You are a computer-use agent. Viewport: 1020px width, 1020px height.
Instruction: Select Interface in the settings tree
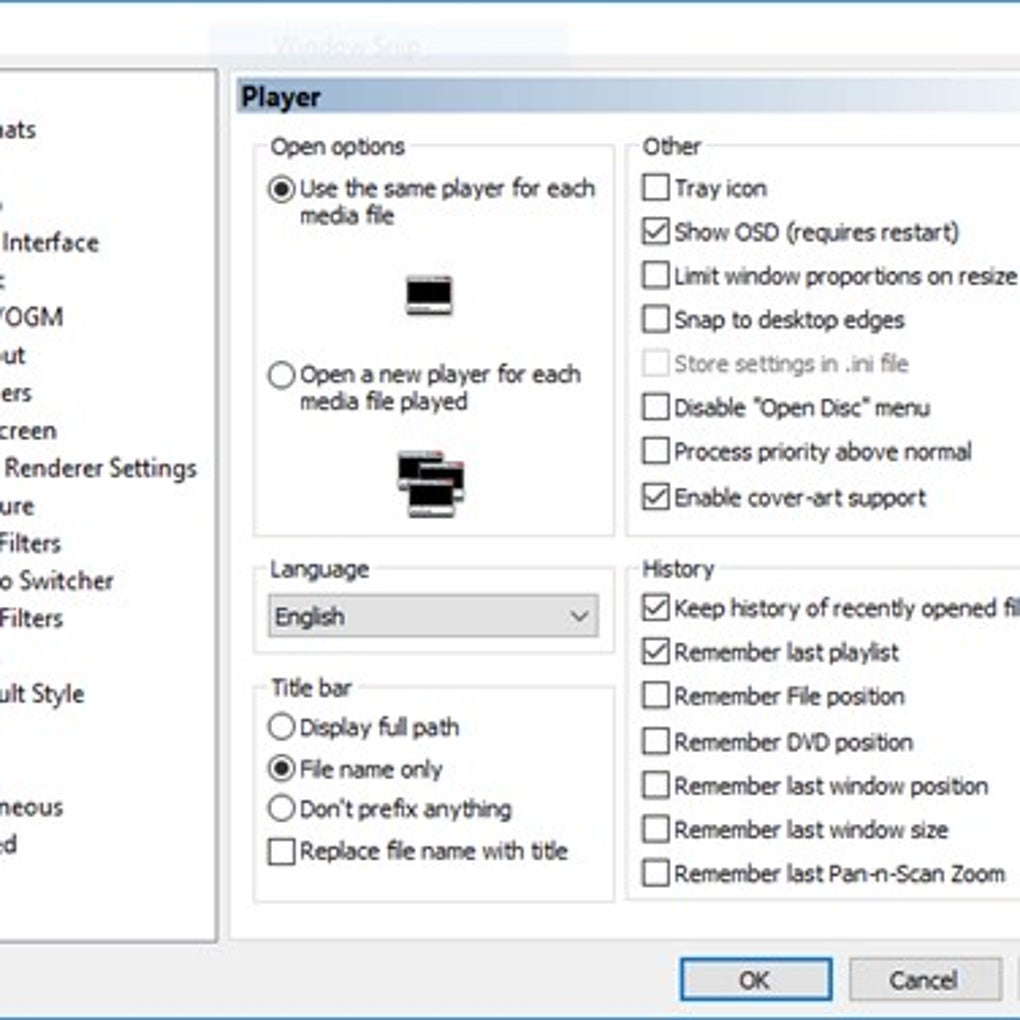point(52,242)
